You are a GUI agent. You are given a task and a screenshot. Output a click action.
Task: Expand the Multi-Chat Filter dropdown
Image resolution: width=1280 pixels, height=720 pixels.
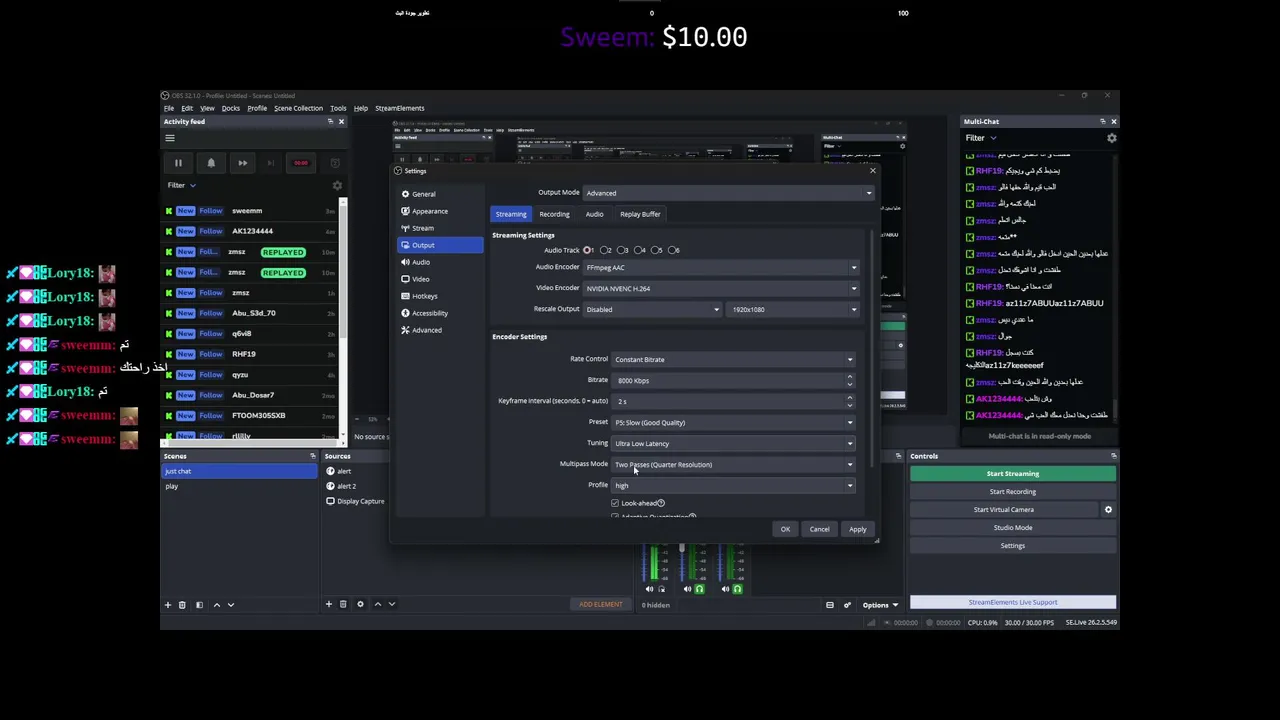point(981,138)
